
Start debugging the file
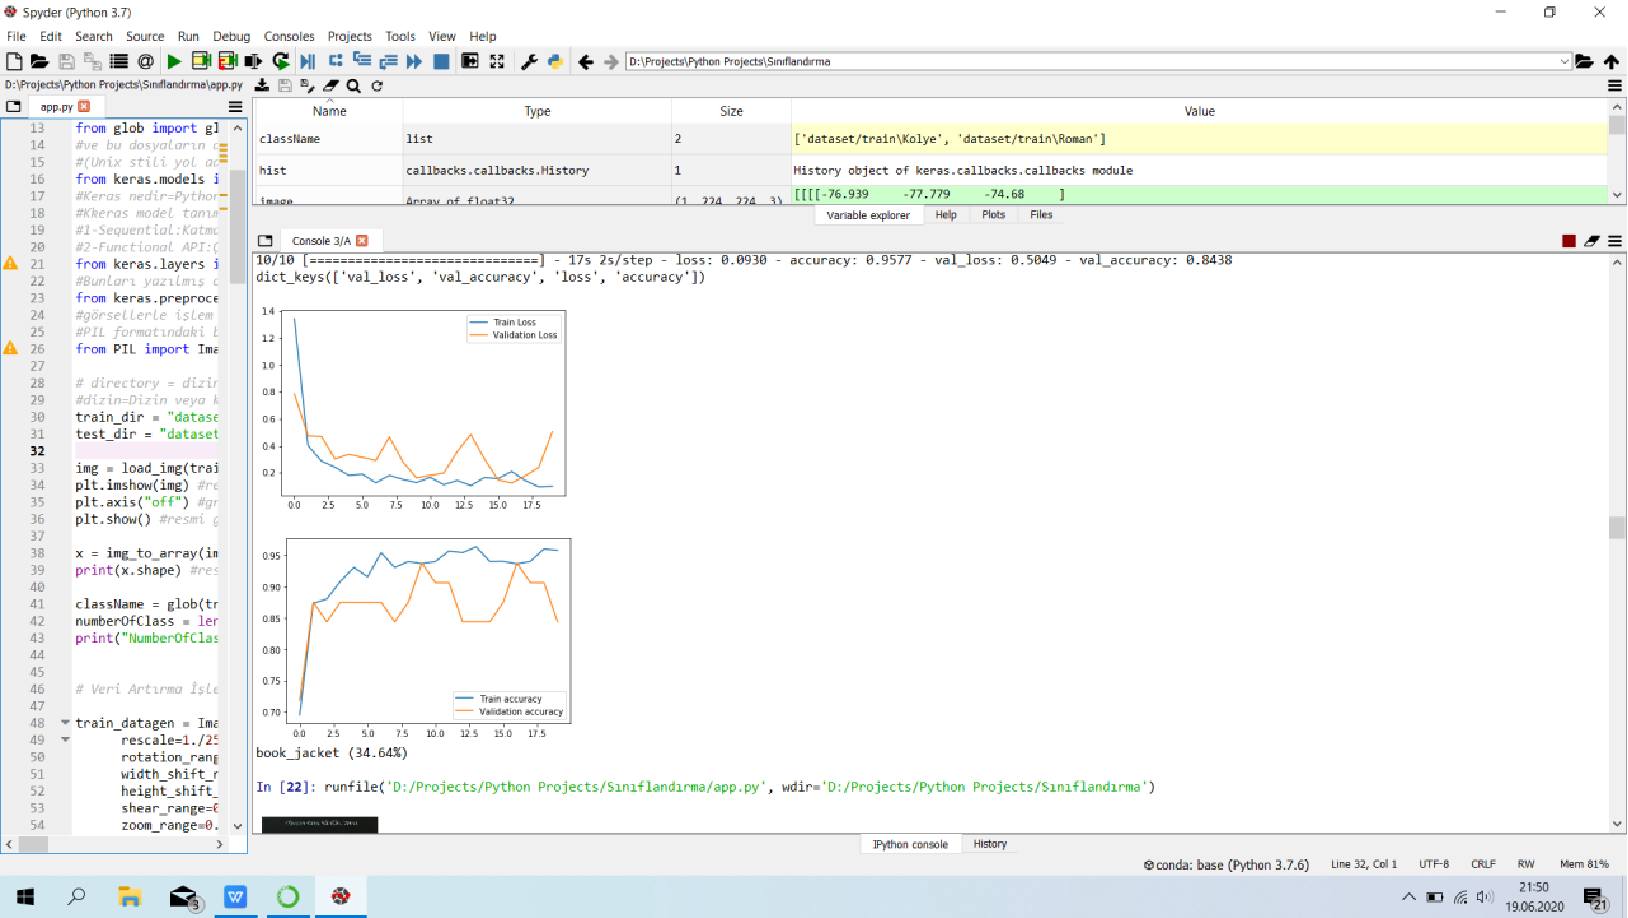308,61
